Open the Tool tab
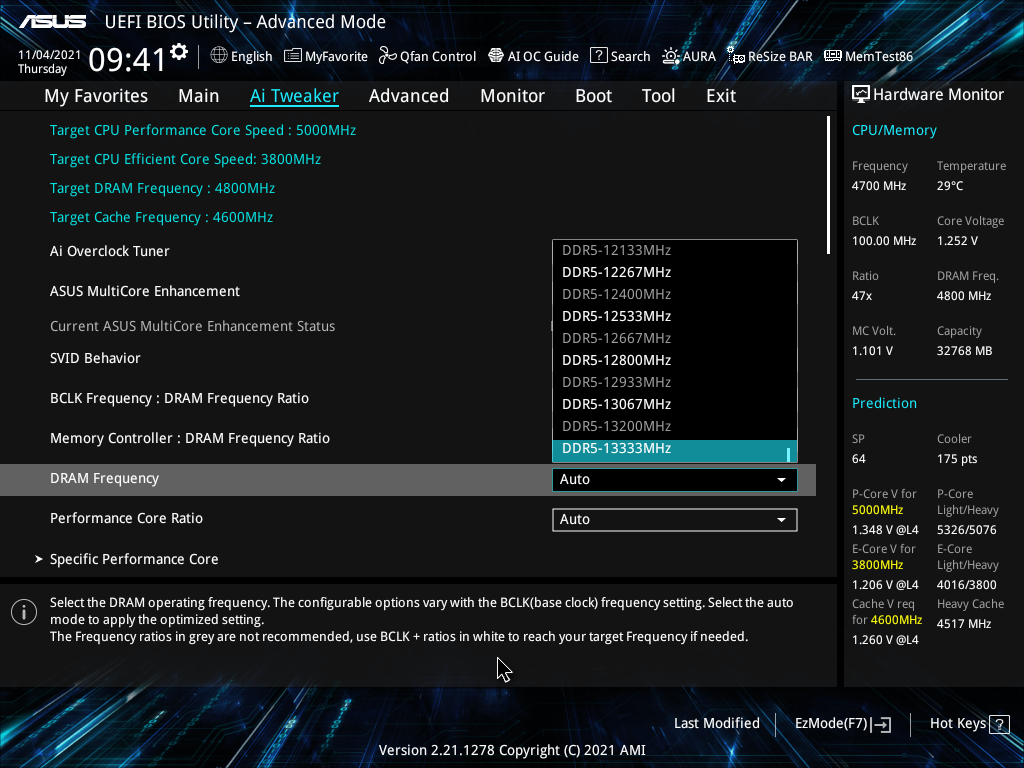Viewport: 1024px width, 768px height. (658, 96)
